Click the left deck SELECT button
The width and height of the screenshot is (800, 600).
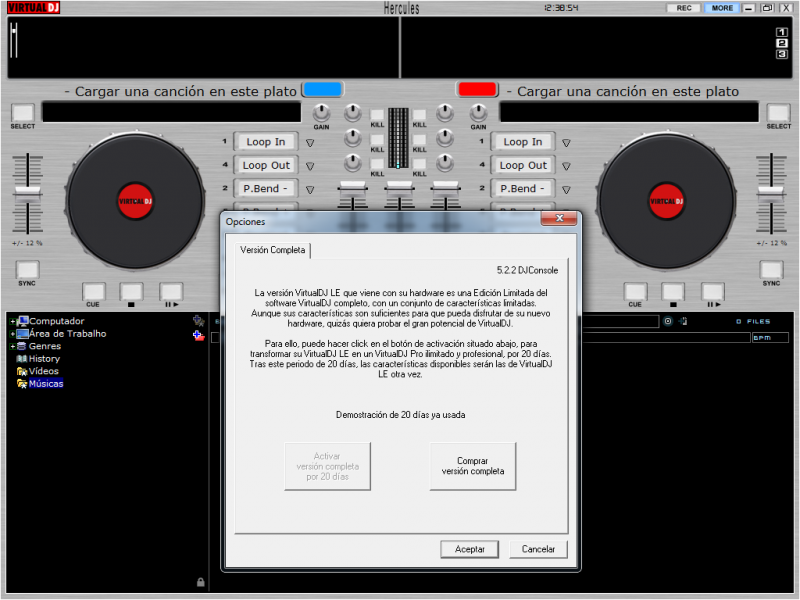tap(23, 113)
